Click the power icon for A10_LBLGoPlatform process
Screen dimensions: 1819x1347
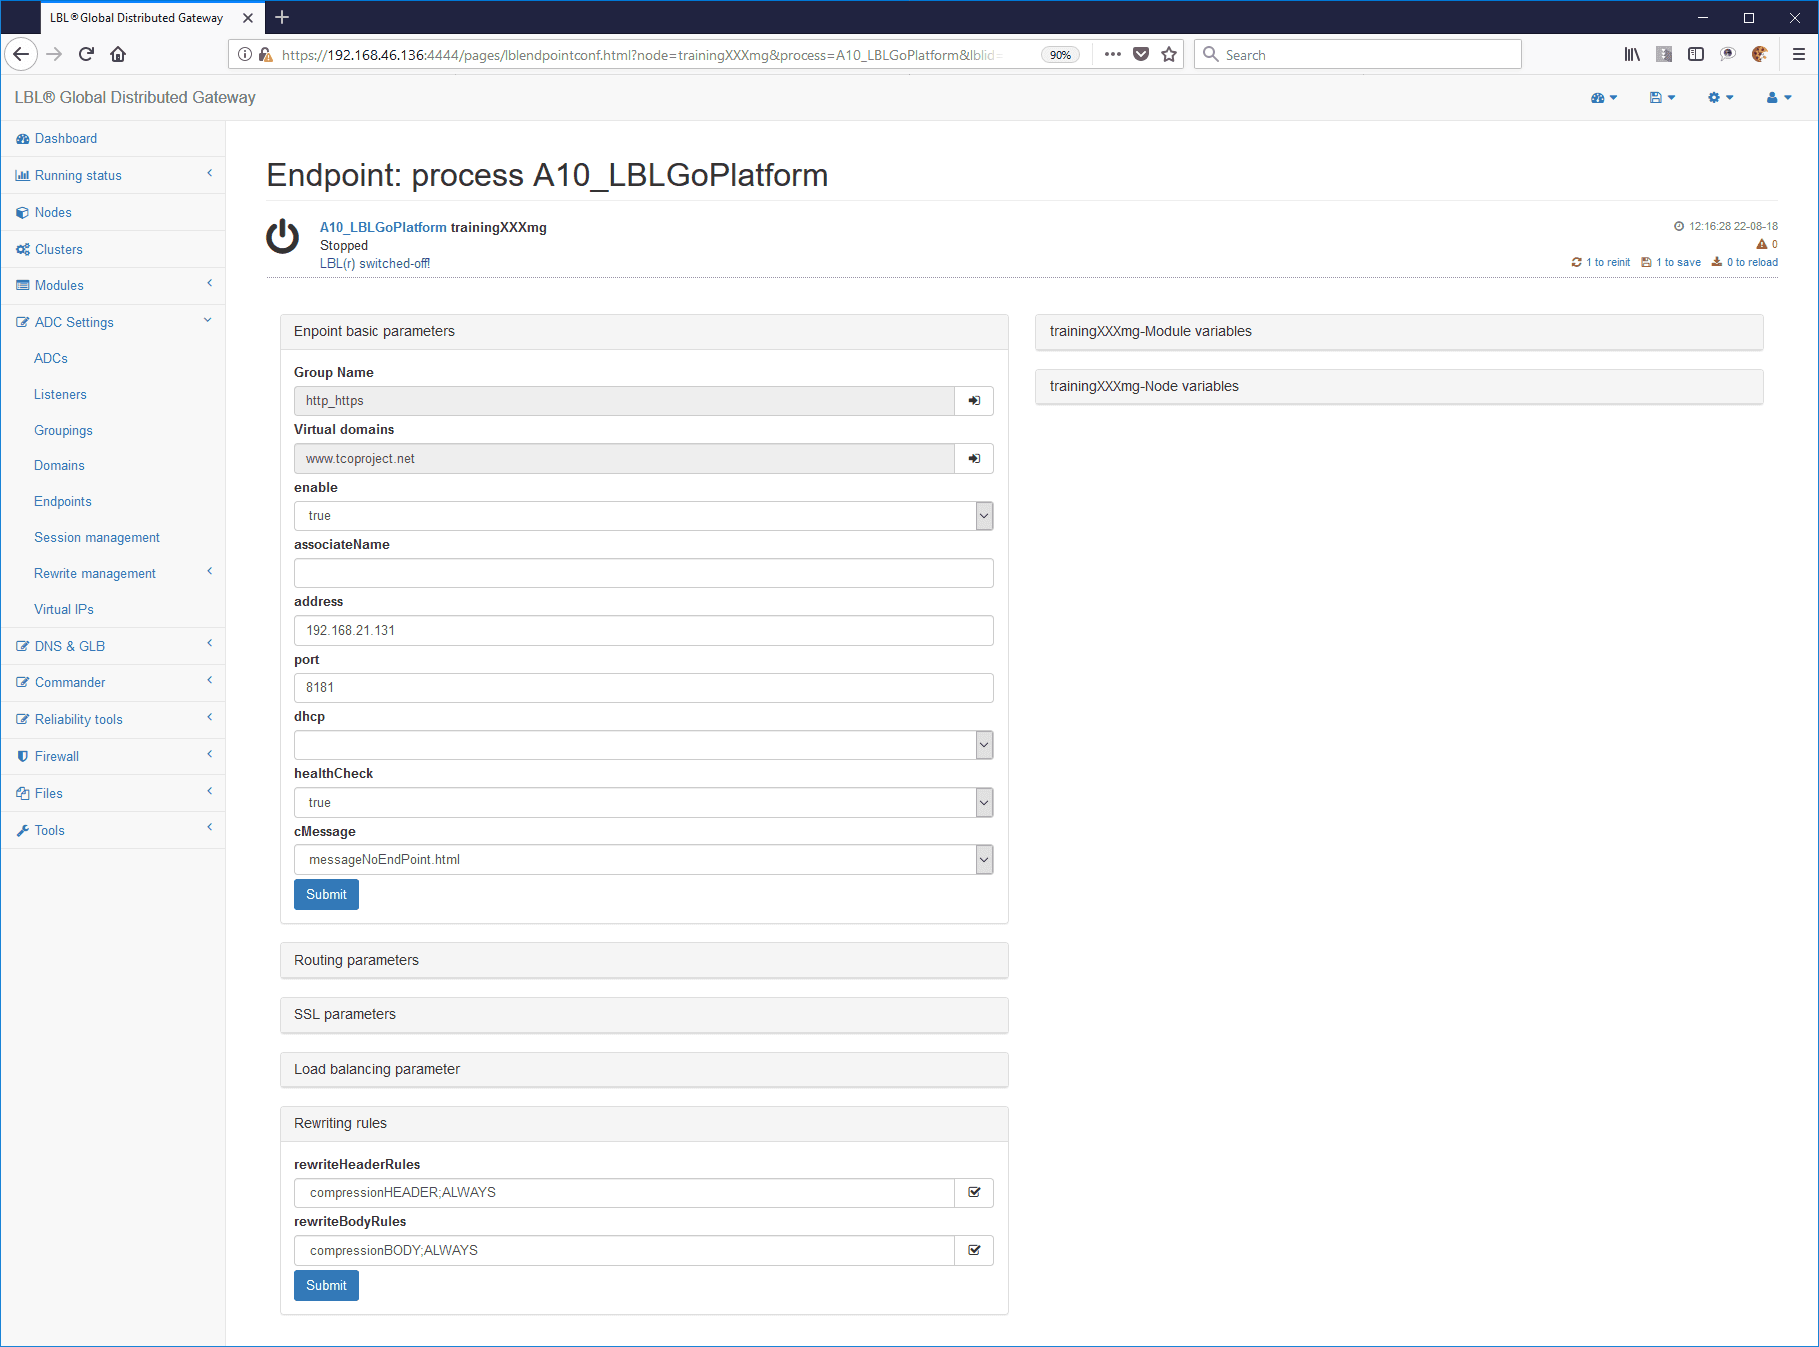point(282,237)
